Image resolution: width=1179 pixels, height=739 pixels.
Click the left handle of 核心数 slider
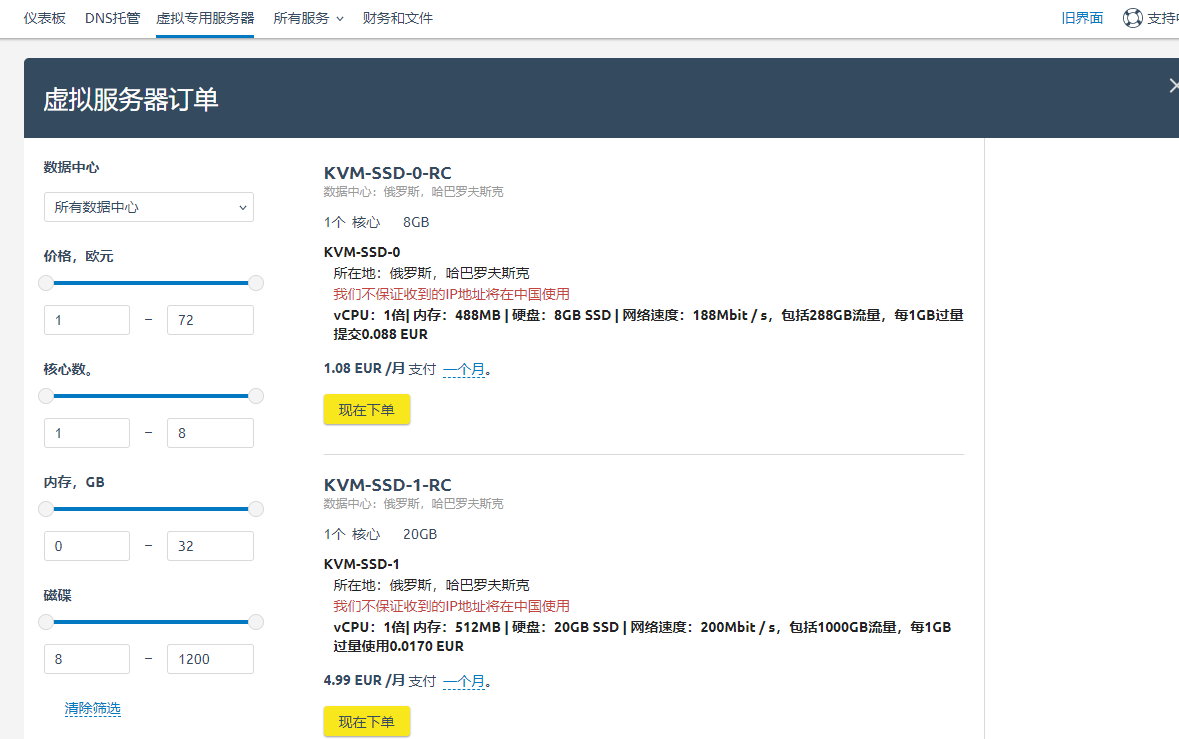(46, 396)
